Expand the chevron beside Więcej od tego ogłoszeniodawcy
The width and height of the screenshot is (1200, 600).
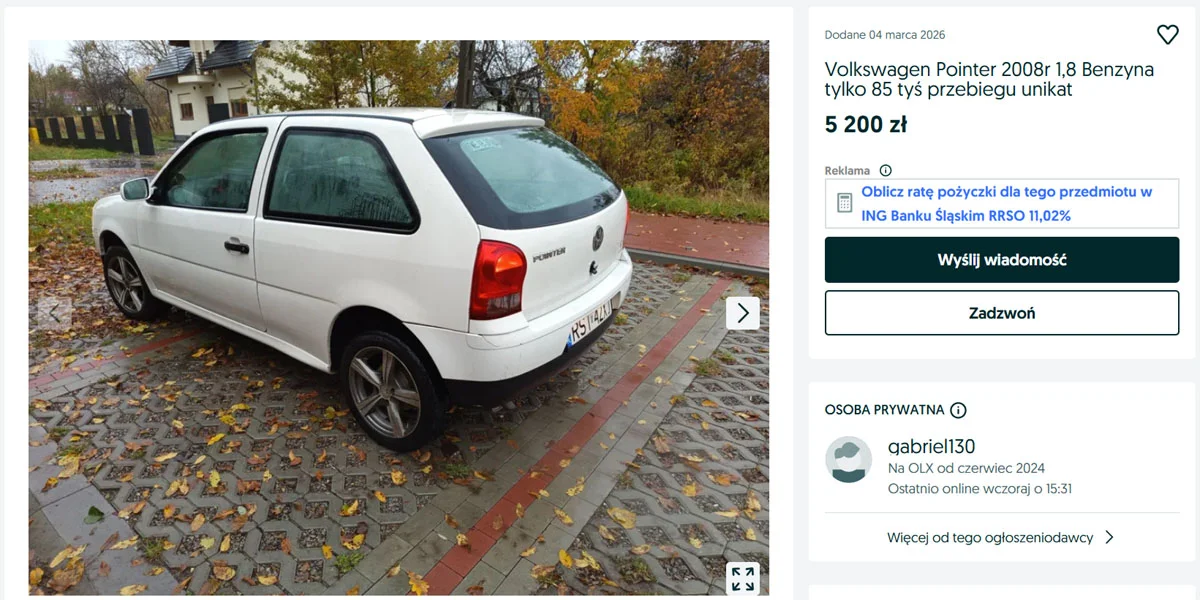[x=1109, y=537]
